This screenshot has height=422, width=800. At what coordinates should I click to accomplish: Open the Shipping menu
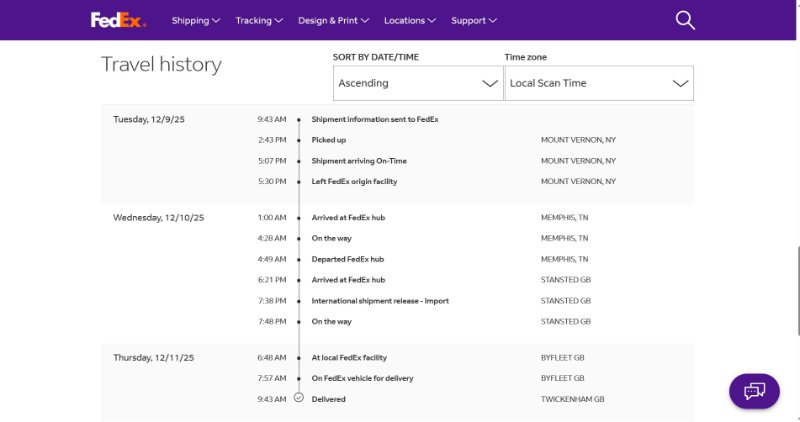pos(195,20)
